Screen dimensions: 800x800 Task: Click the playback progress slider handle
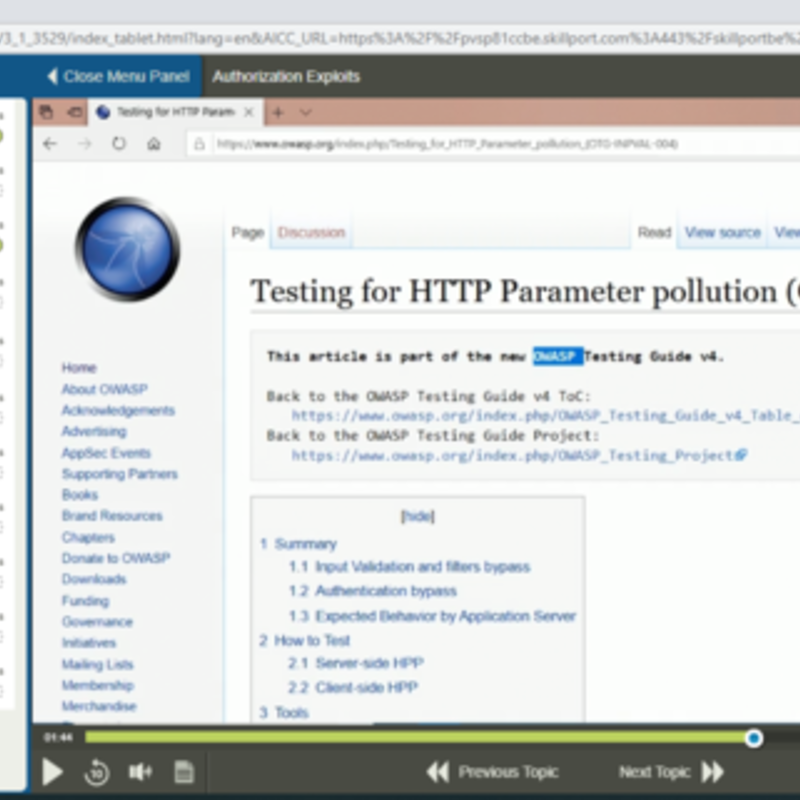click(753, 738)
